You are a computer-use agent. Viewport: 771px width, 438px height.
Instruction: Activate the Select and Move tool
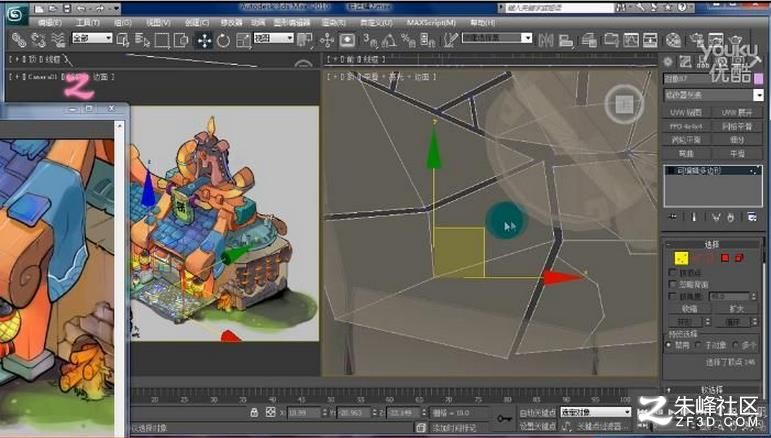pos(204,40)
